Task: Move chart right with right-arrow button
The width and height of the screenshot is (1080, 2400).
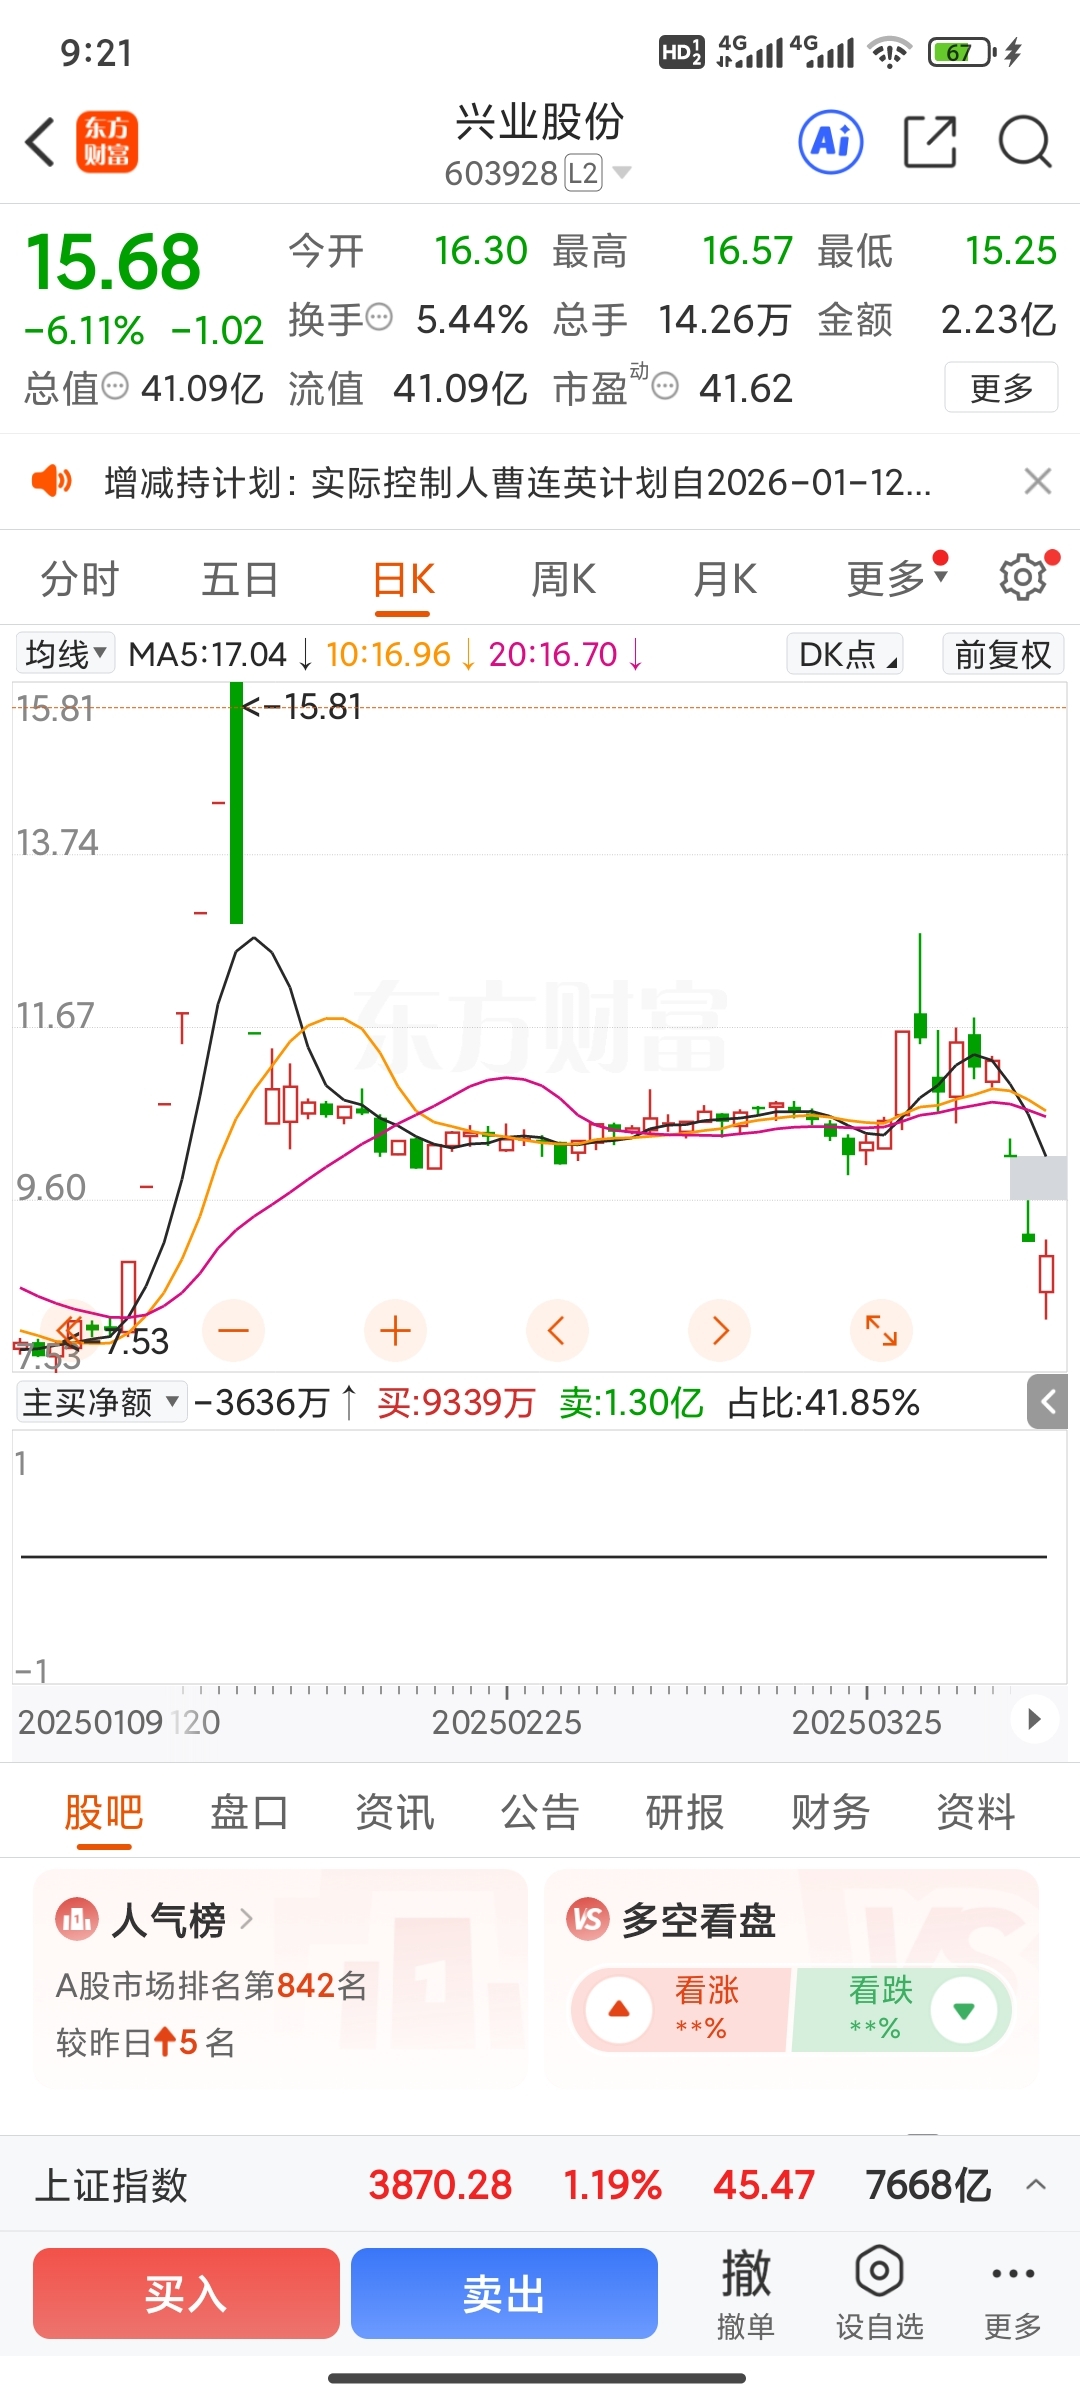Action: coord(720,1330)
